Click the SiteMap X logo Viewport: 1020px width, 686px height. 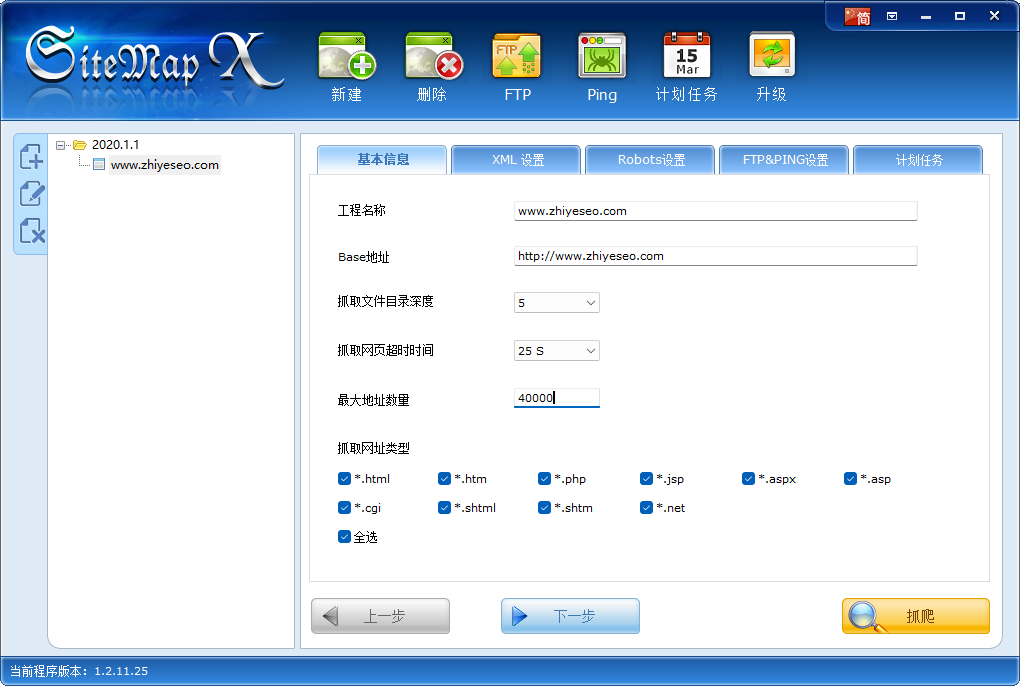(155, 59)
